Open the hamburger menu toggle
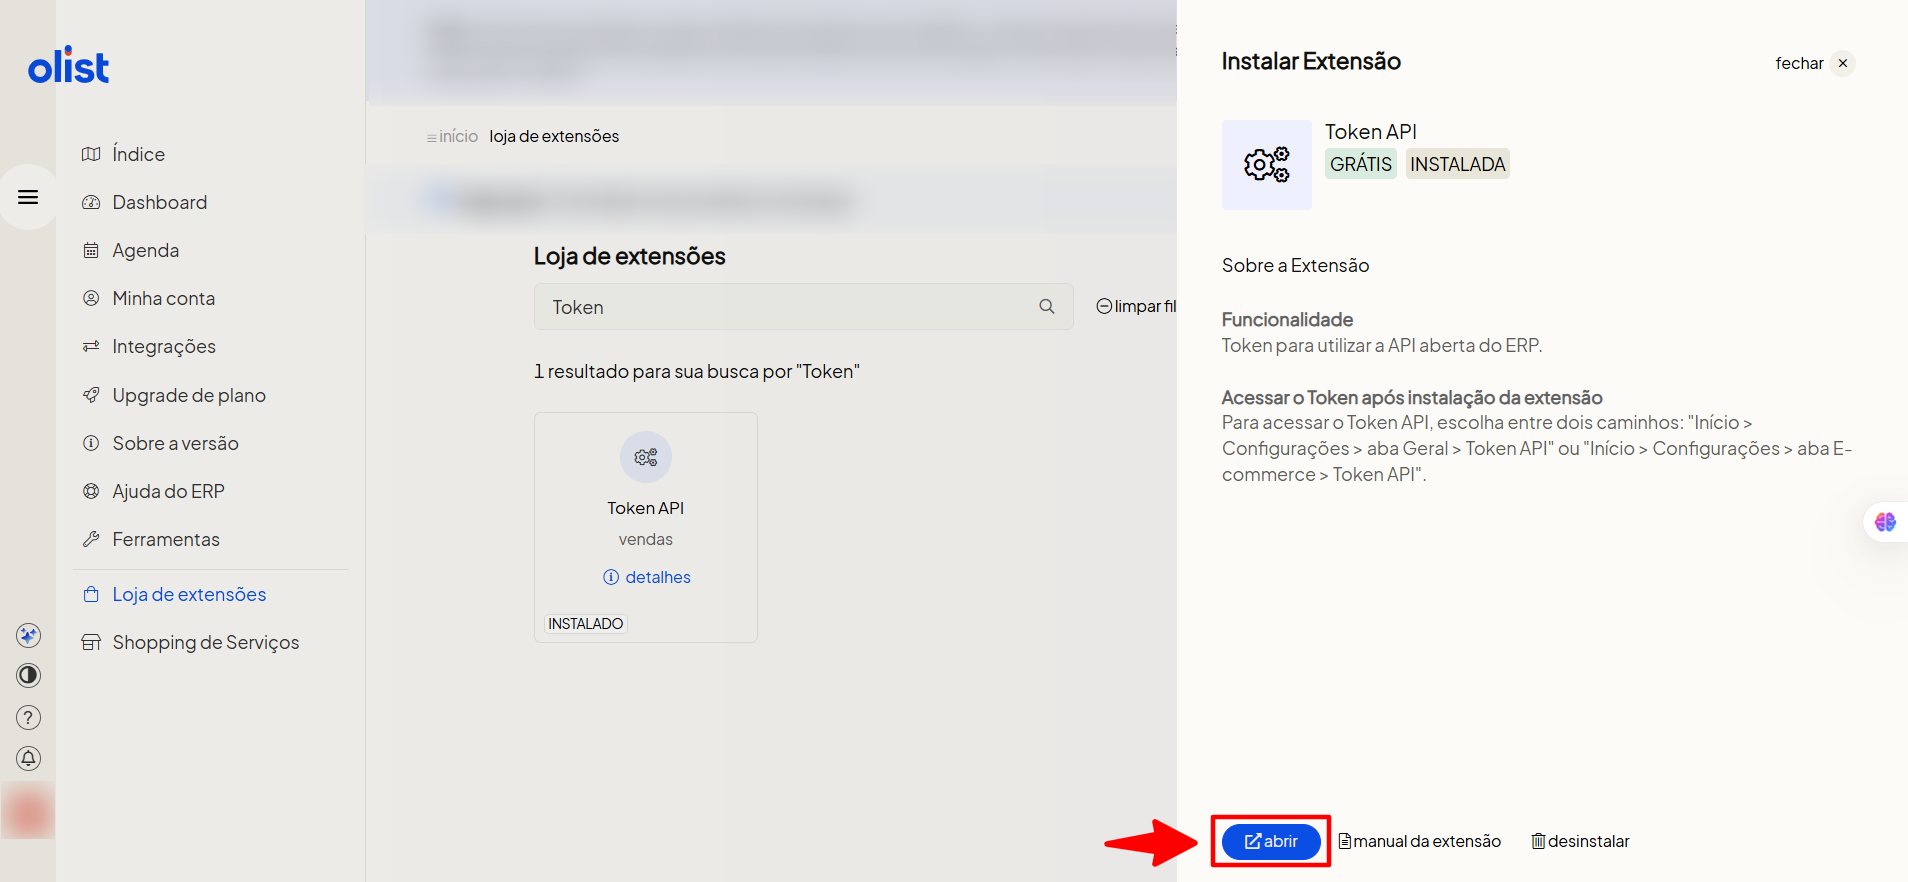The width and height of the screenshot is (1908, 882). (x=28, y=197)
